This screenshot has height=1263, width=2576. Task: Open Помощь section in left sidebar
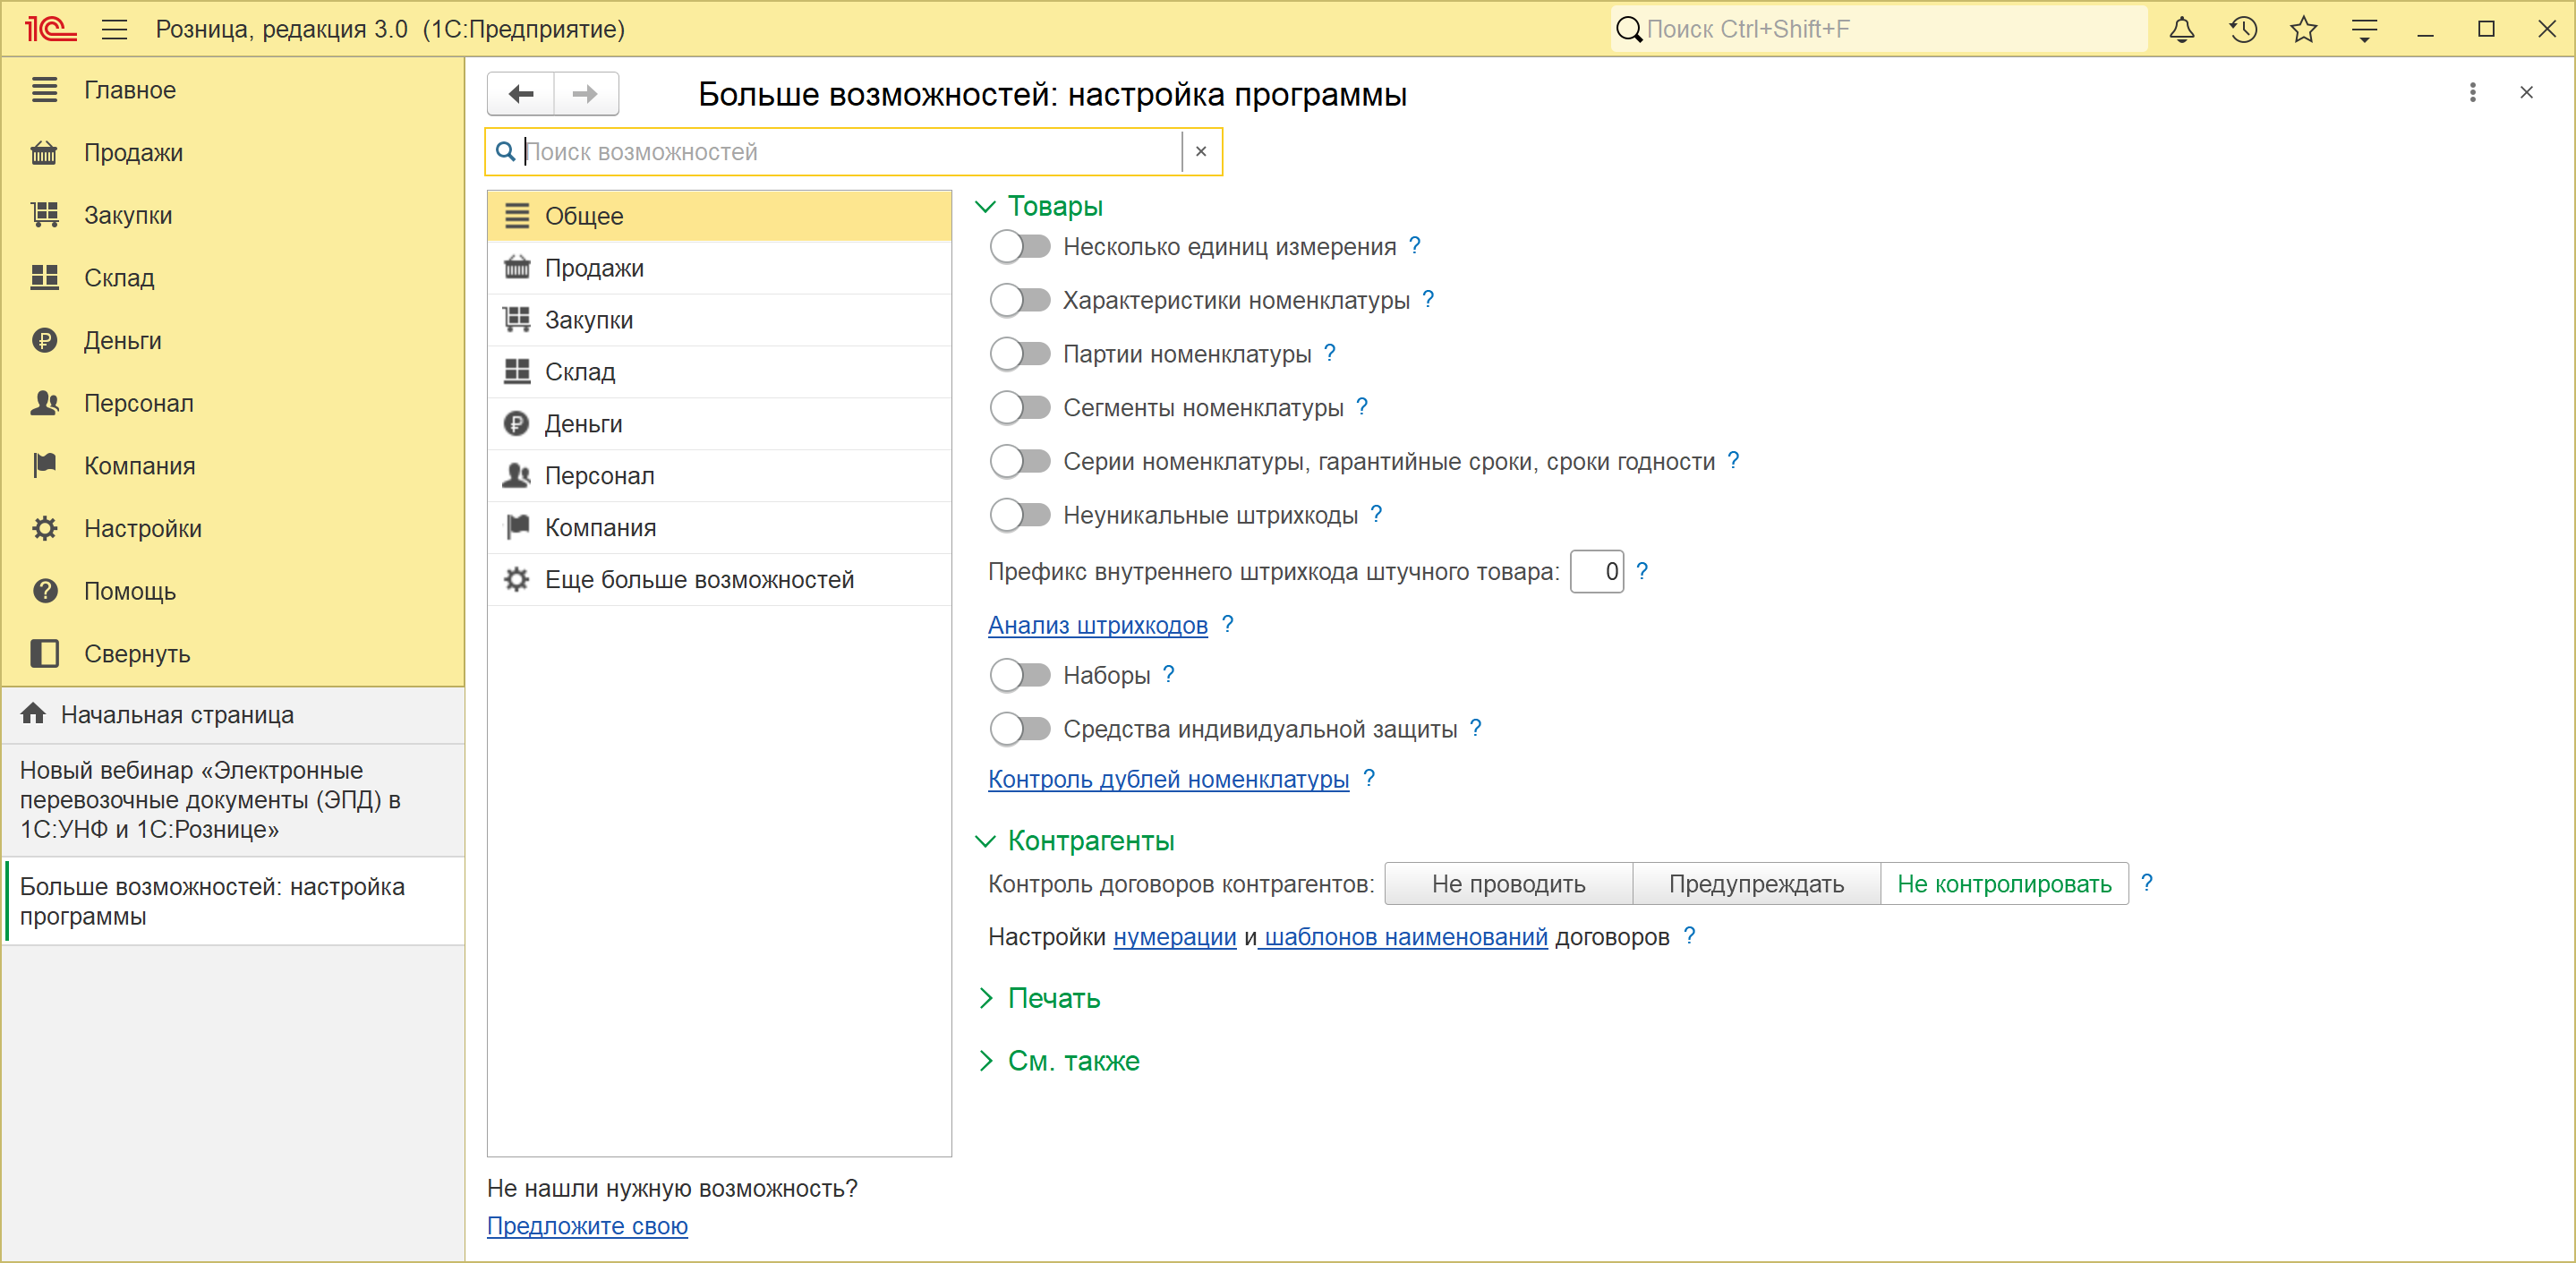(232, 591)
